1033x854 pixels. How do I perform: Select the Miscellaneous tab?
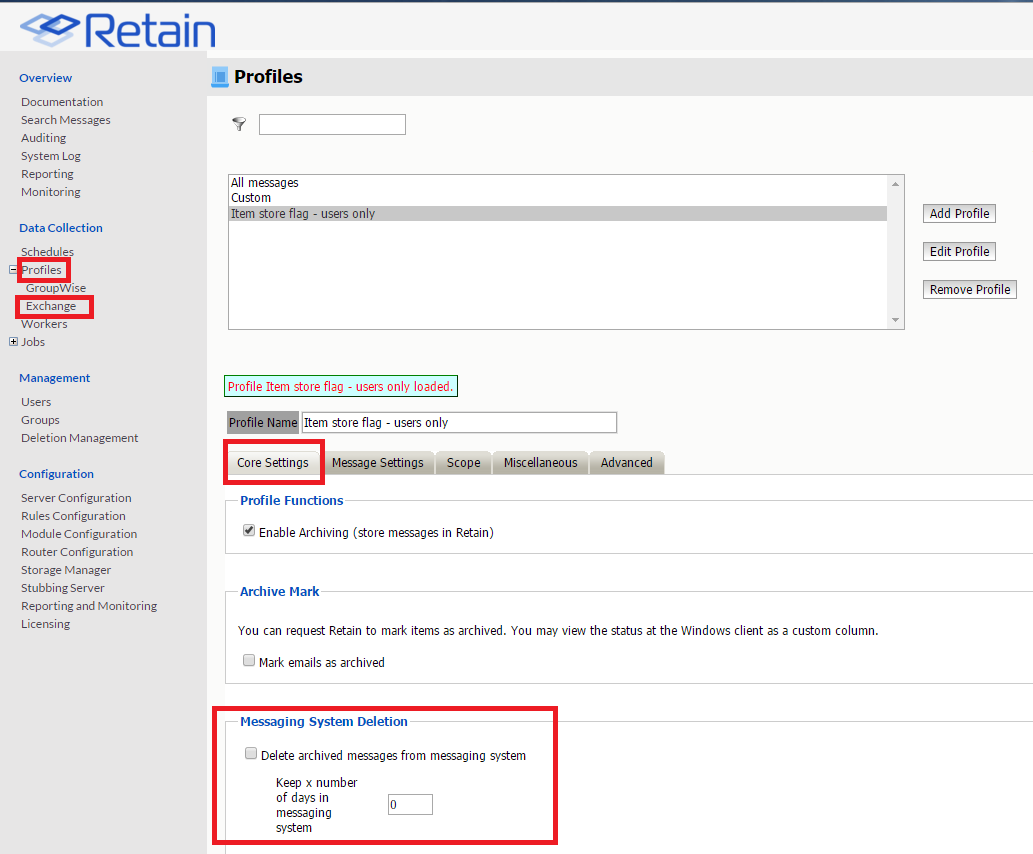point(540,463)
